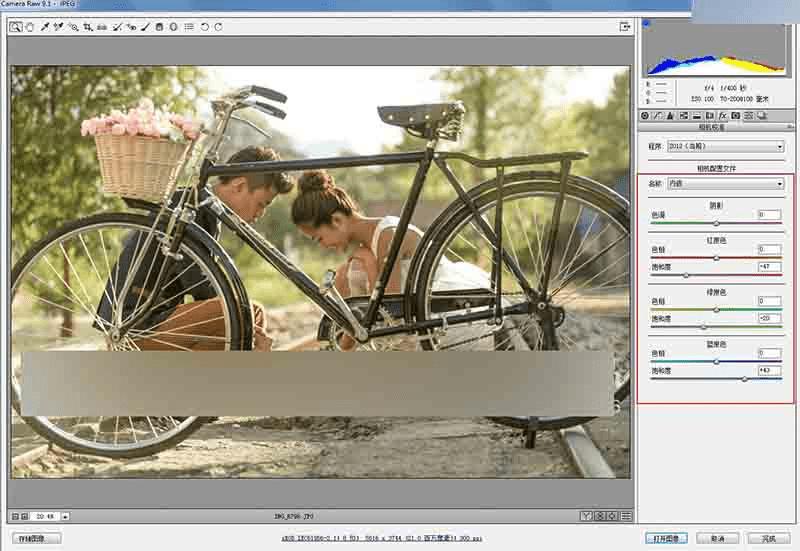Rotate image 90° clockwise

pyautogui.click(x=219, y=27)
